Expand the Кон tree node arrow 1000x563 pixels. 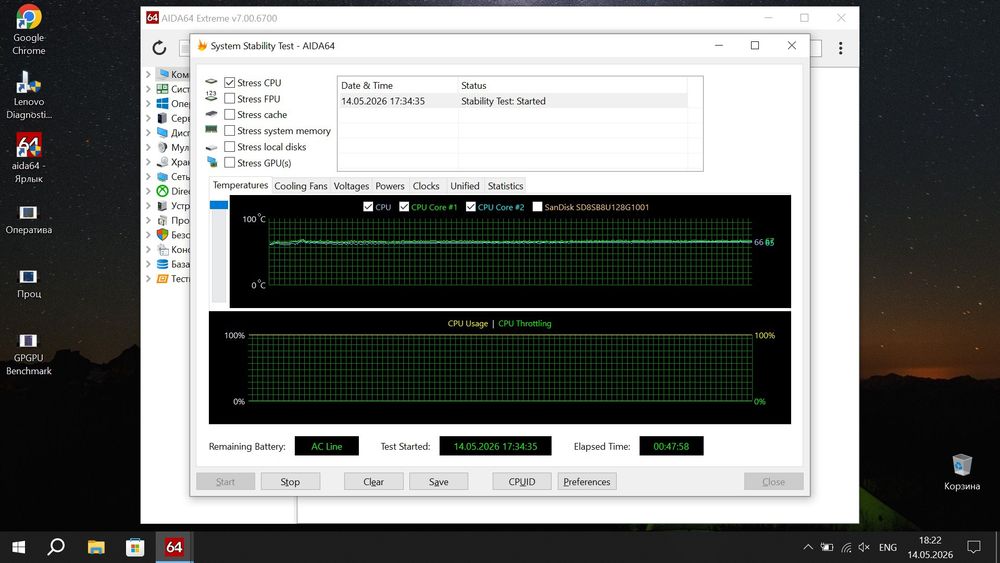[x=148, y=249]
